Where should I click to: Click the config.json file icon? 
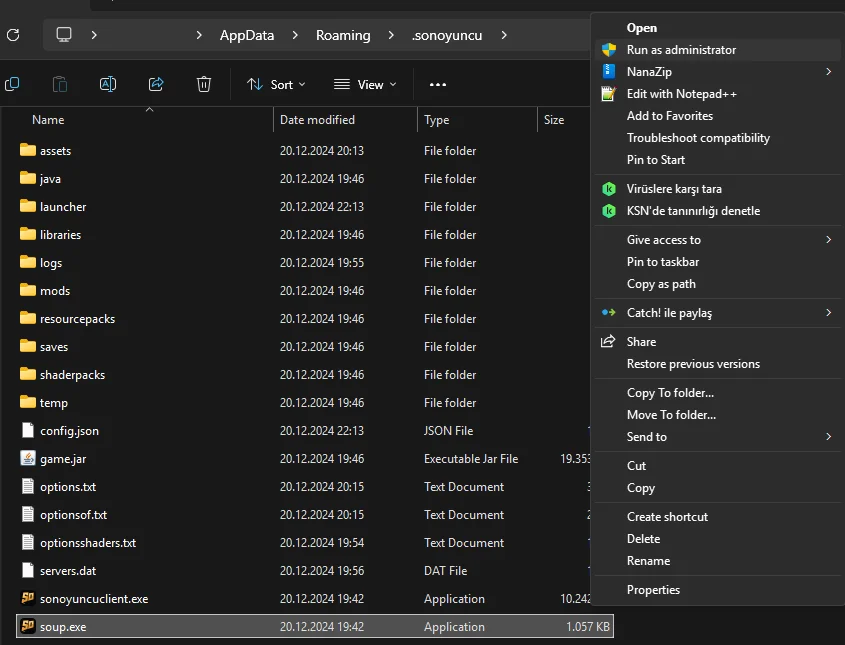[x=27, y=430]
